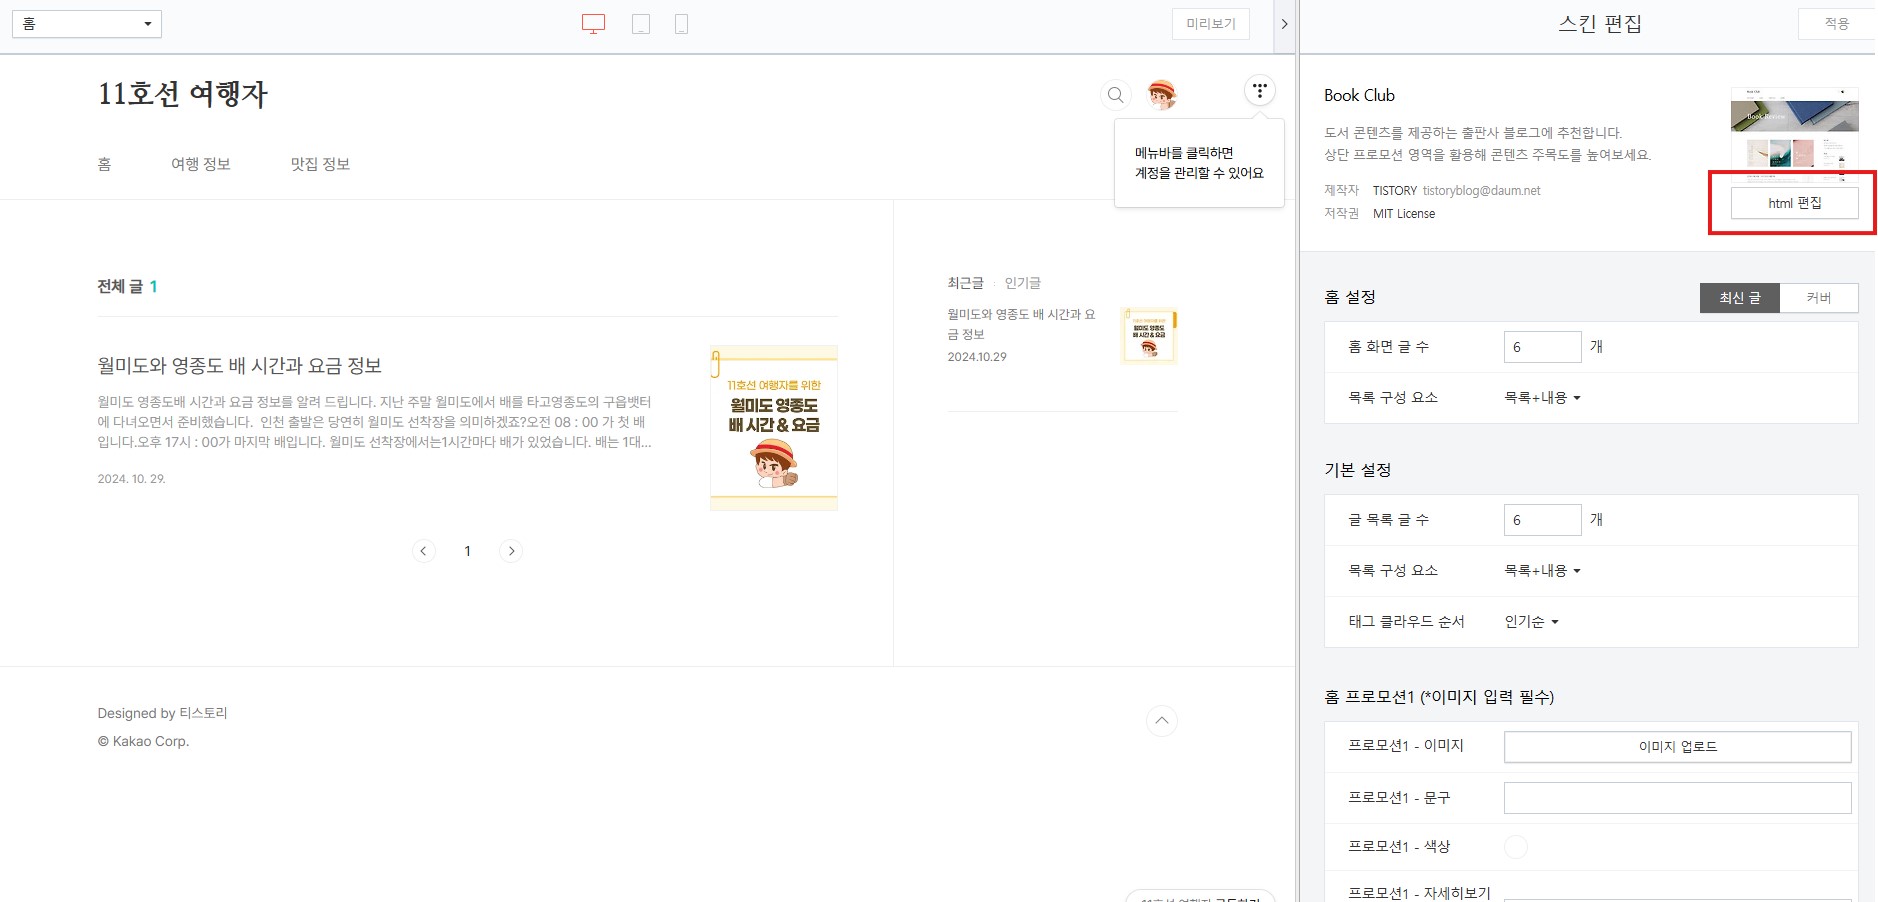Image resolution: width=1878 pixels, height=902 pixels.
Task: Expand 기본 설정 목록 구성 요소 dropdown
Action: pyautogui.click(x=1542, y=571)
